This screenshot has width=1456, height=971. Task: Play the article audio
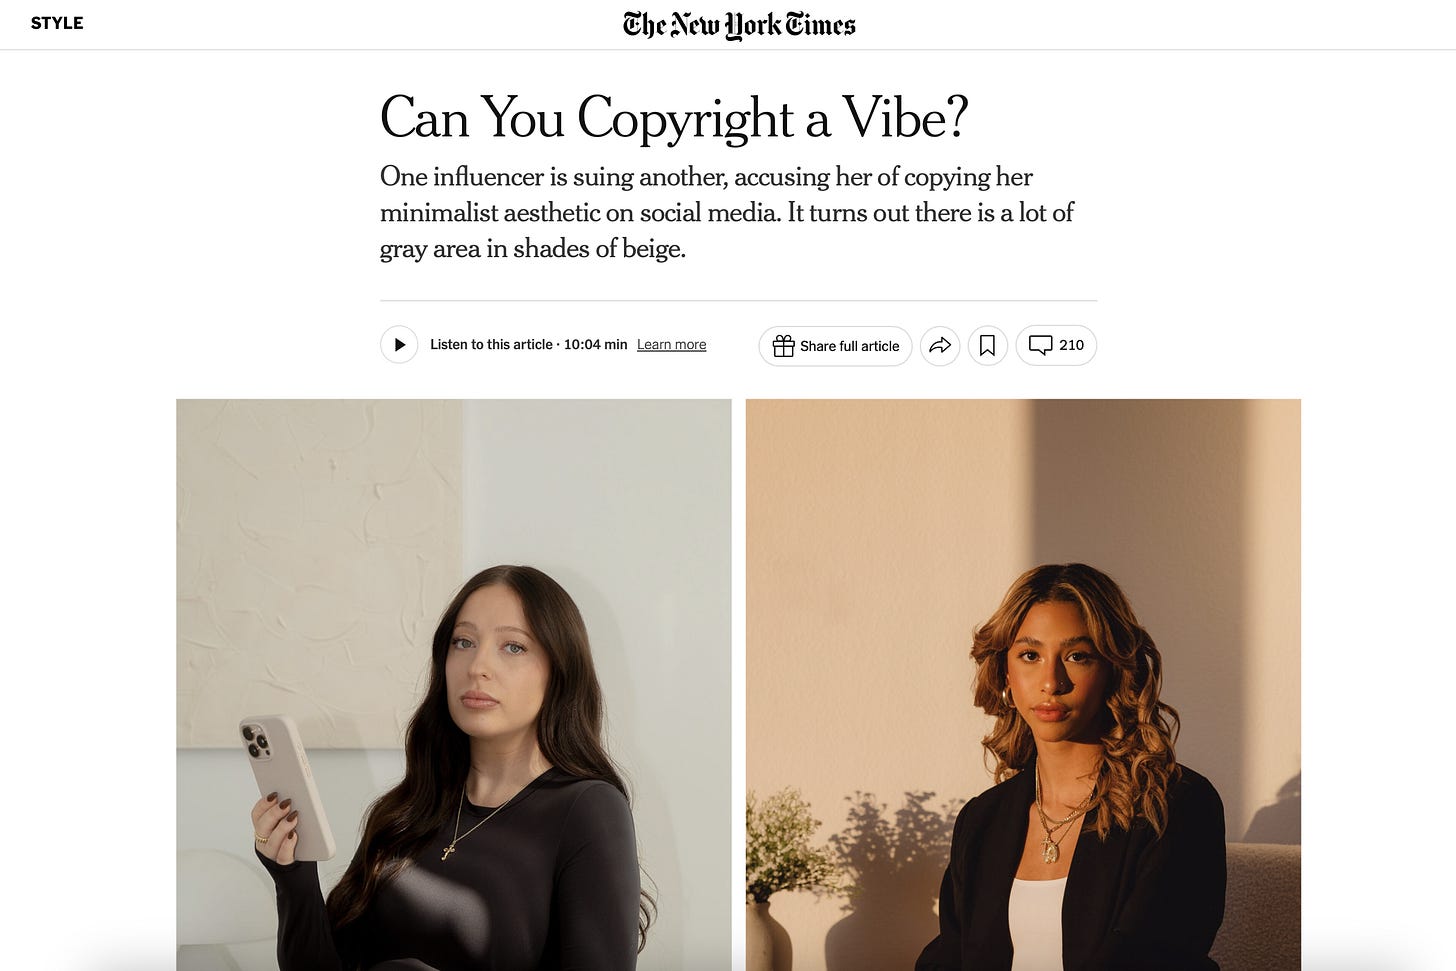coord(399,345)
